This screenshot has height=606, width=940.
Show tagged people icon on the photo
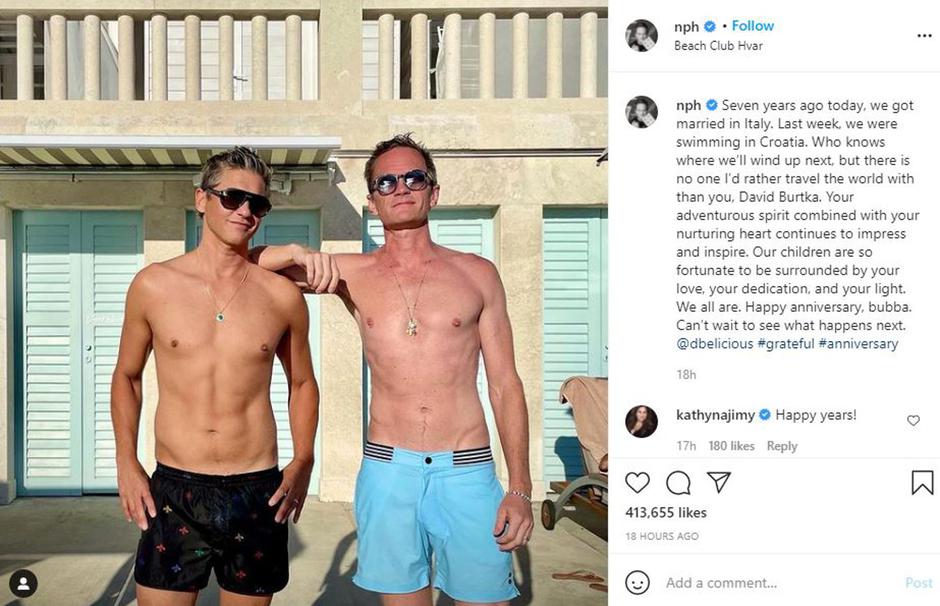point(23,583)
